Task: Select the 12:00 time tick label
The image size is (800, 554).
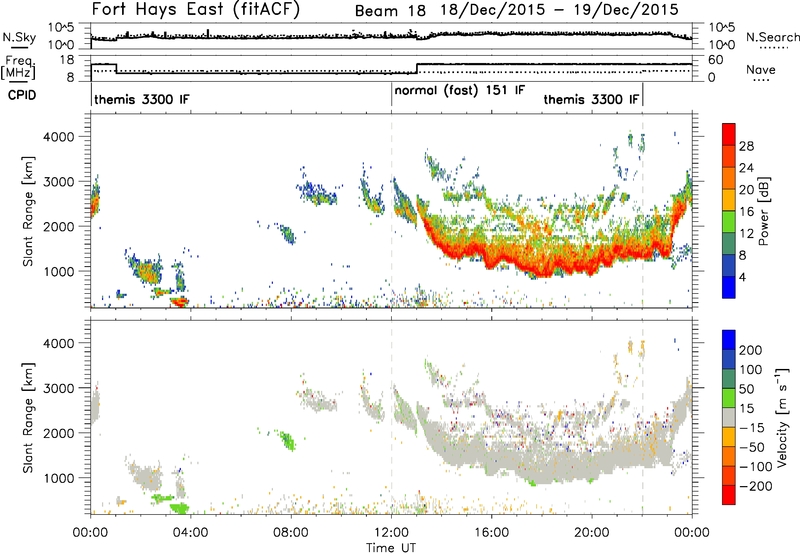Action: coord(391,533)
